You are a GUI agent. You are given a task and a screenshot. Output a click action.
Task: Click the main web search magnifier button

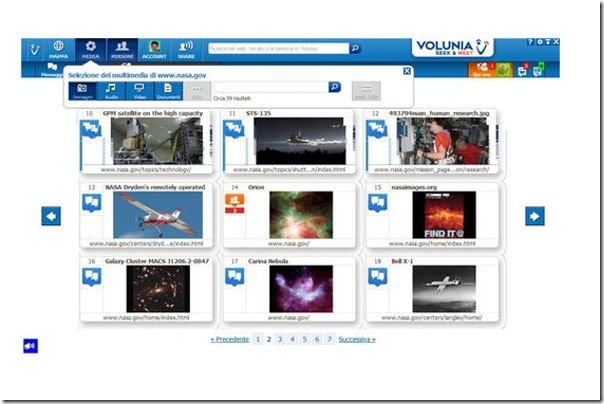pyautogui.click(x=355, y=49)
